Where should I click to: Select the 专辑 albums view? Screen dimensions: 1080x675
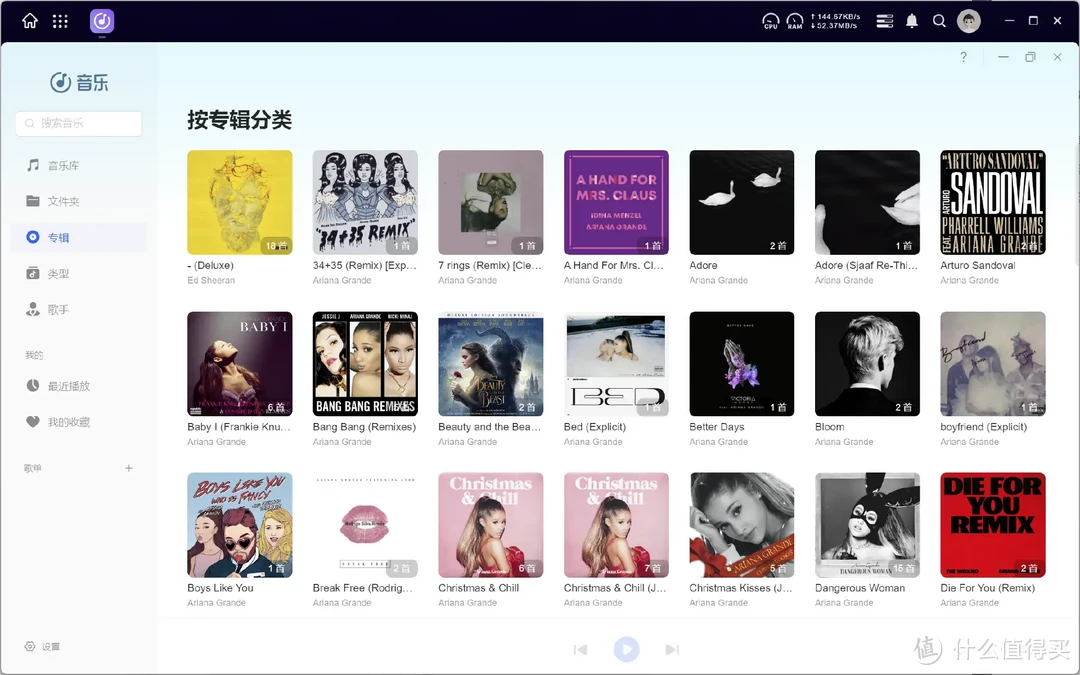click(79, 237)
